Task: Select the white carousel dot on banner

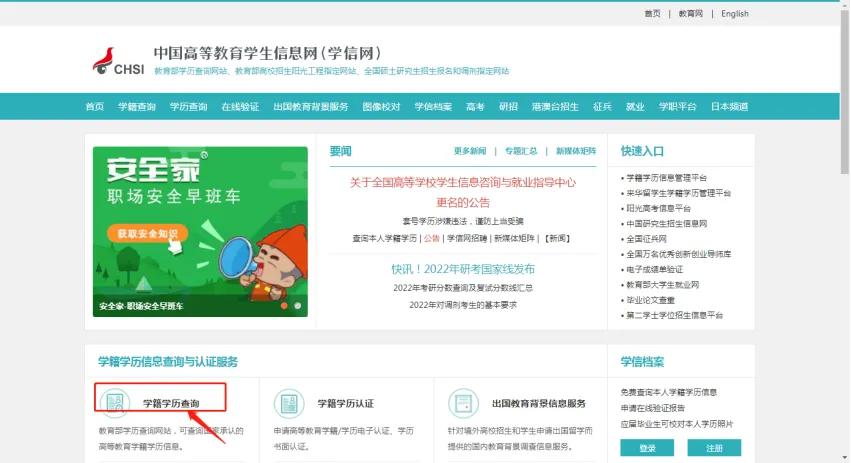Action: [x=297, y=306]
